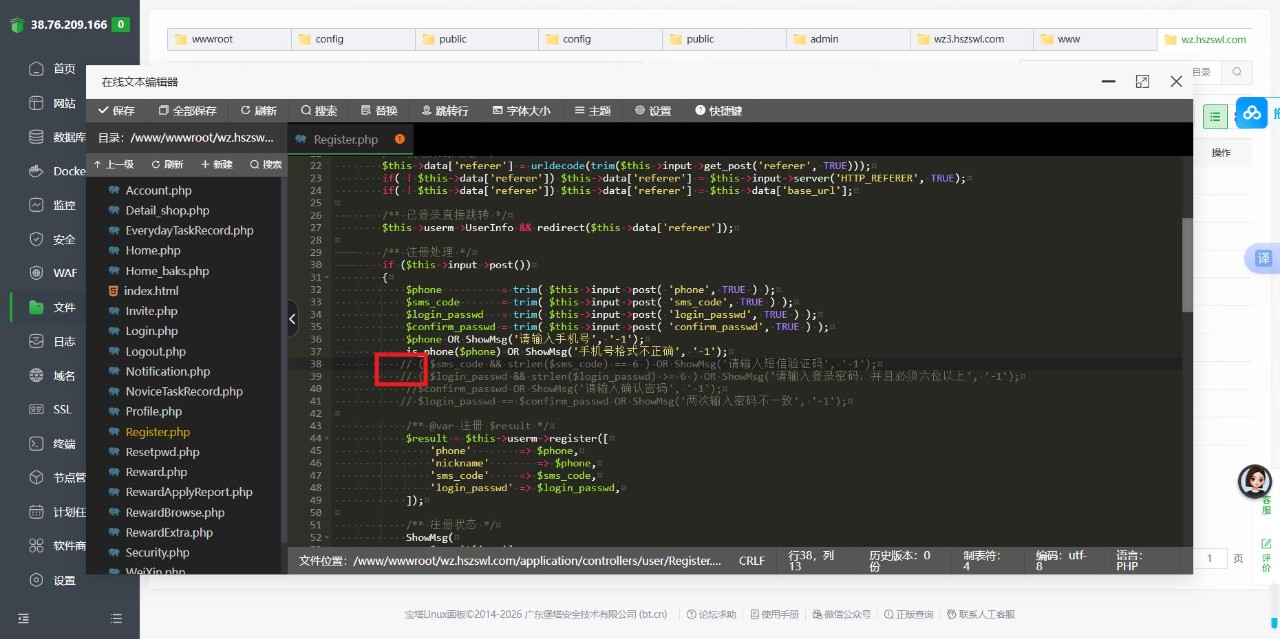Click the 跳转行 go-to-line tool
The width and height of the screenshot is (1280, 639).
(x=444, y=111)
